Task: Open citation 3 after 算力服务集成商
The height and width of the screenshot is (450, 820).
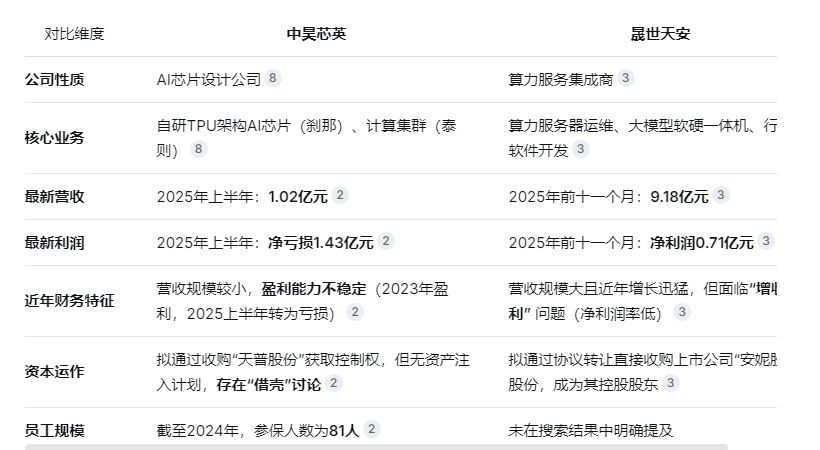Action: tap(625, 78)
